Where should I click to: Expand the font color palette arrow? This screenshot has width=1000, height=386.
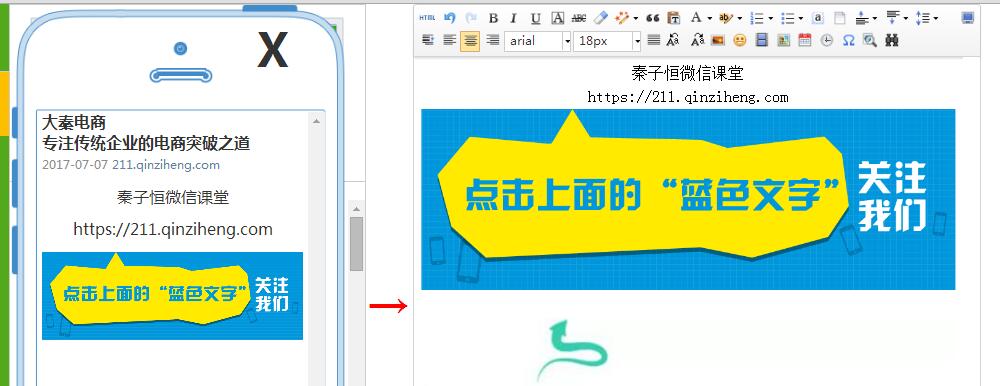[x=710, y=19]
